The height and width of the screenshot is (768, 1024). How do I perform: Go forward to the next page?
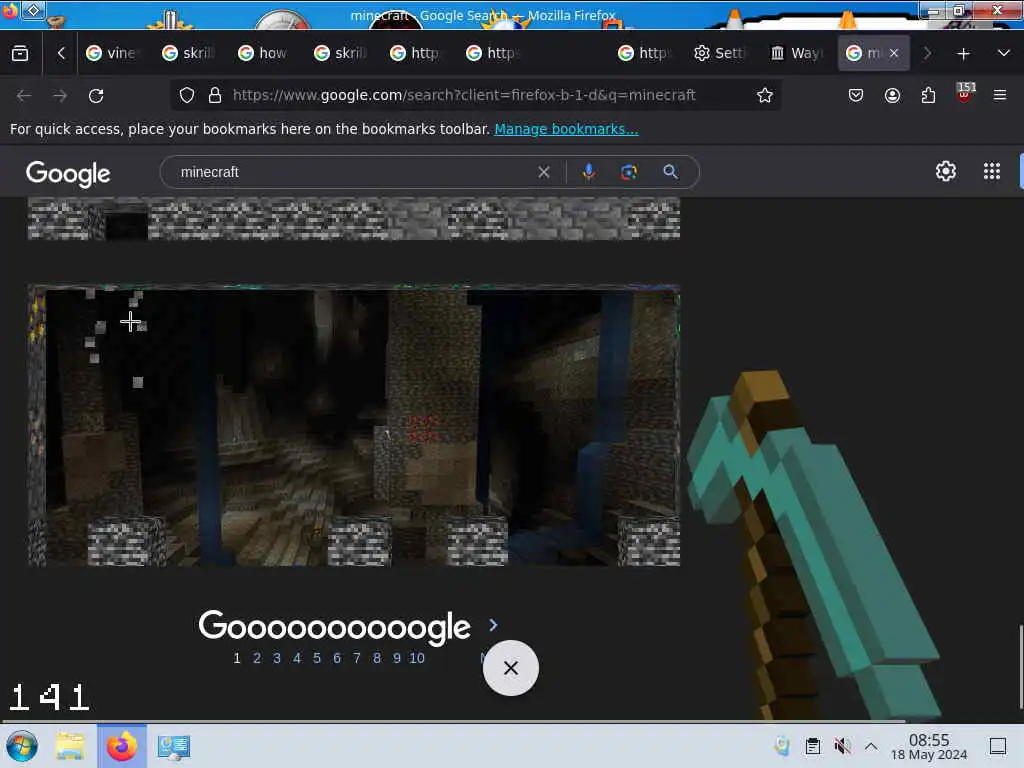click(x=60, y=95)
